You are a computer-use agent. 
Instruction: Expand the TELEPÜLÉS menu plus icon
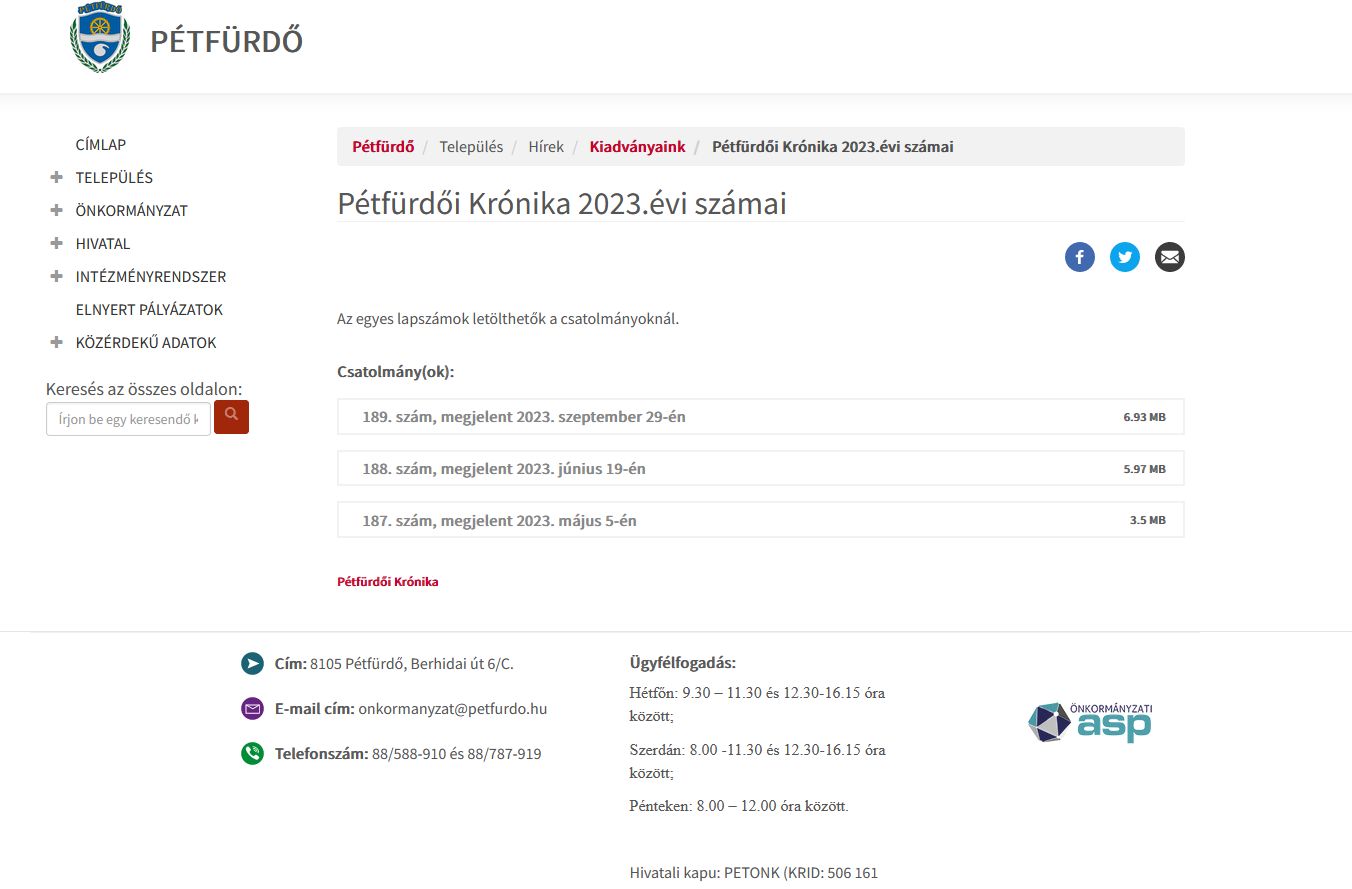click(x=56, y=177)
